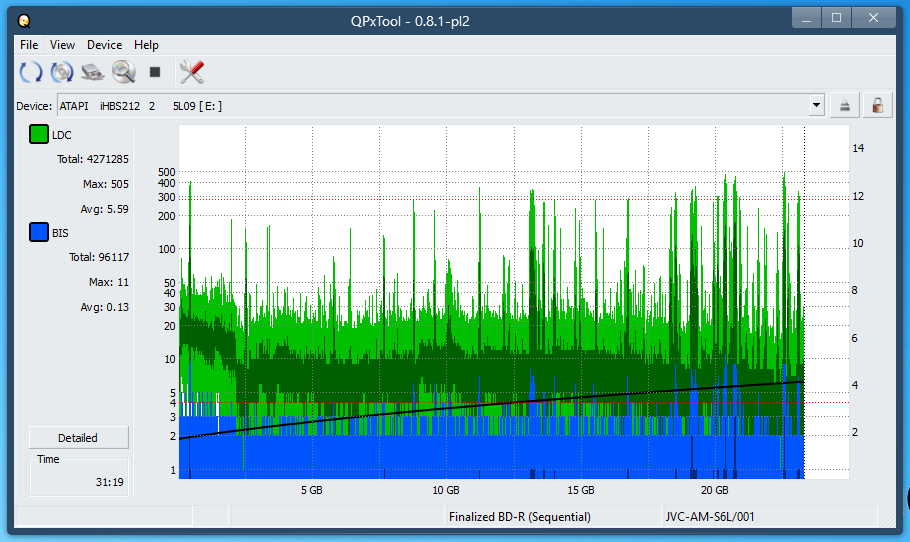Screen dimensions: 910x542
Task: Open the Device menu
Action: pyautogui.click(x=104, y=45)
